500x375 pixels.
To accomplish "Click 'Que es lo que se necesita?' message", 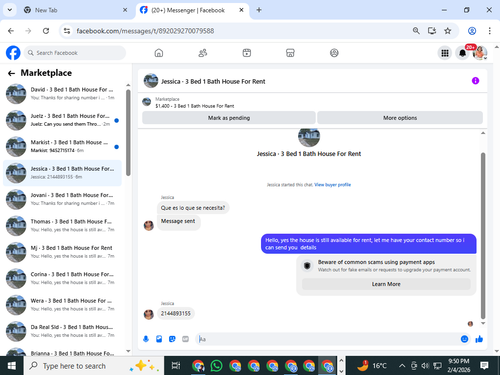I will [x=193, y=208].
